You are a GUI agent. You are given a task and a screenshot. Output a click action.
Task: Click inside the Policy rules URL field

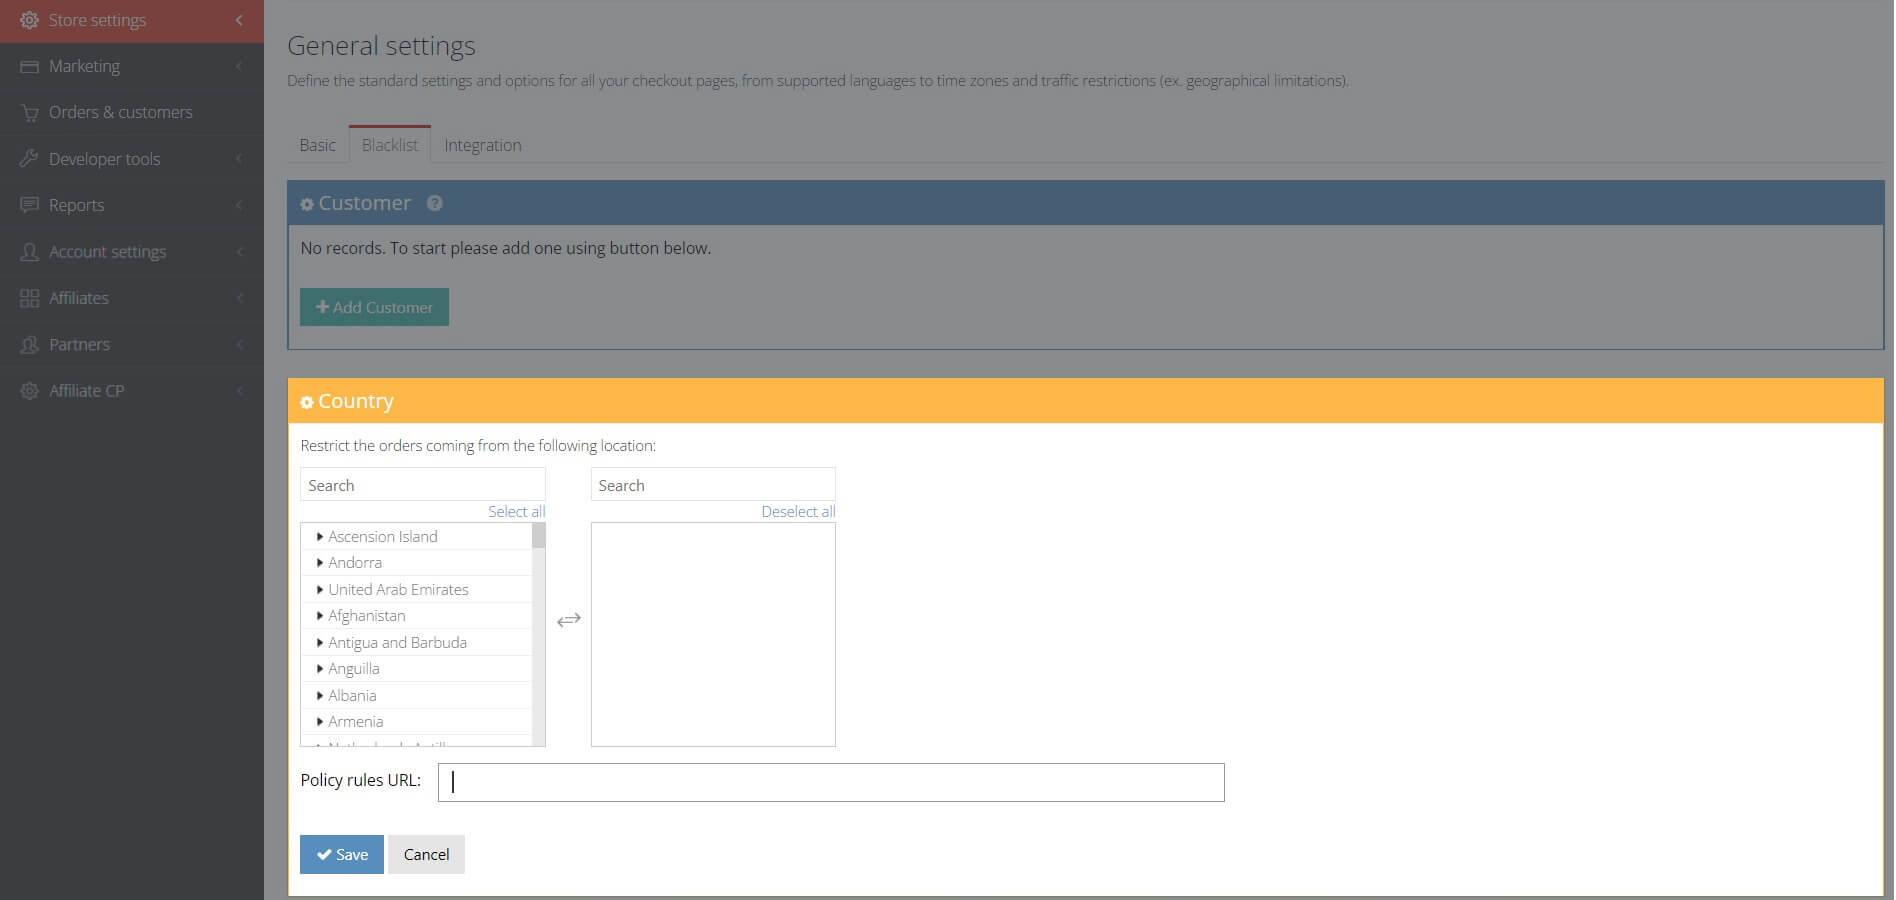coord(830,782)
